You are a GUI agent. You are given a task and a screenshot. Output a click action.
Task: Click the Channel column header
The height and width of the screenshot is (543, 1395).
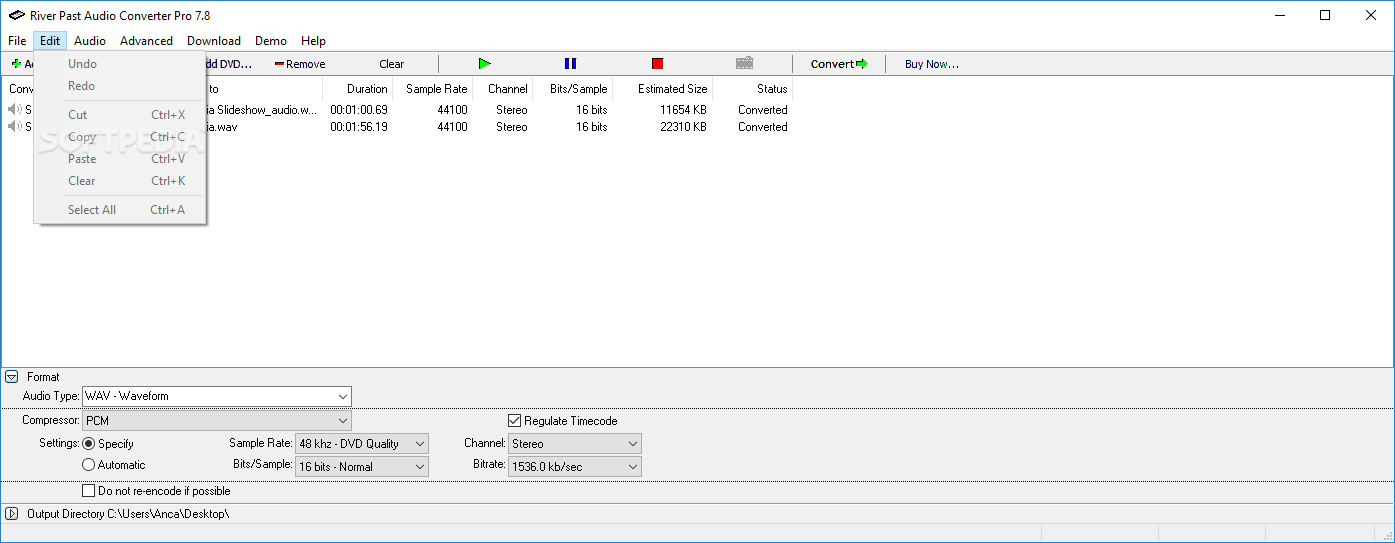point(503,89)
